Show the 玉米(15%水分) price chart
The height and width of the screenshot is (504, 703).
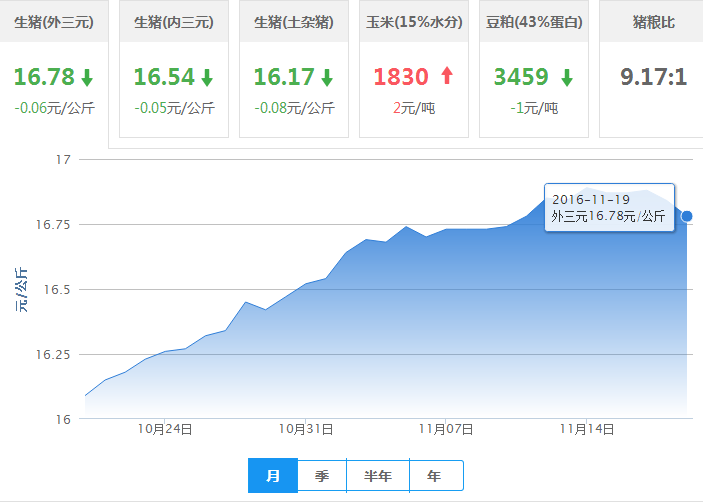[x=413, y=21]
